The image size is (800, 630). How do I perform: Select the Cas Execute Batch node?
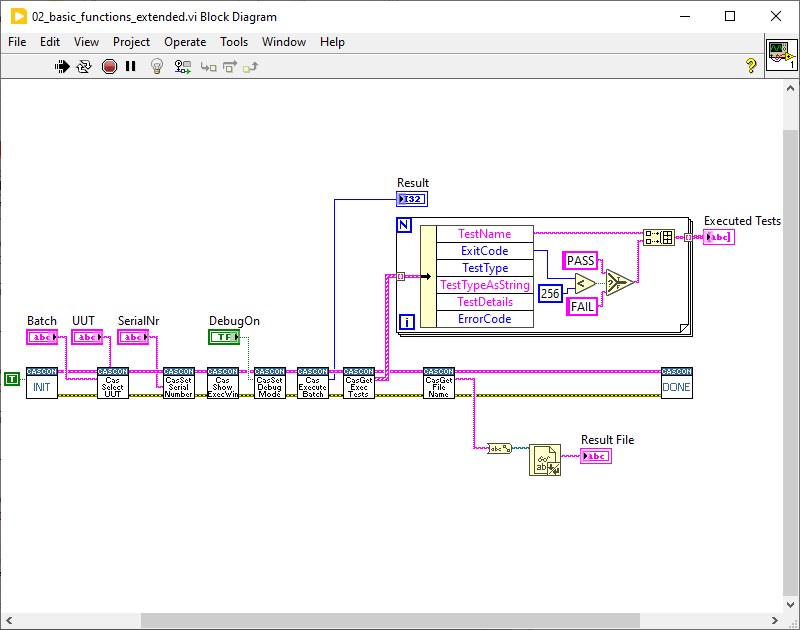(x=313, y=383)
